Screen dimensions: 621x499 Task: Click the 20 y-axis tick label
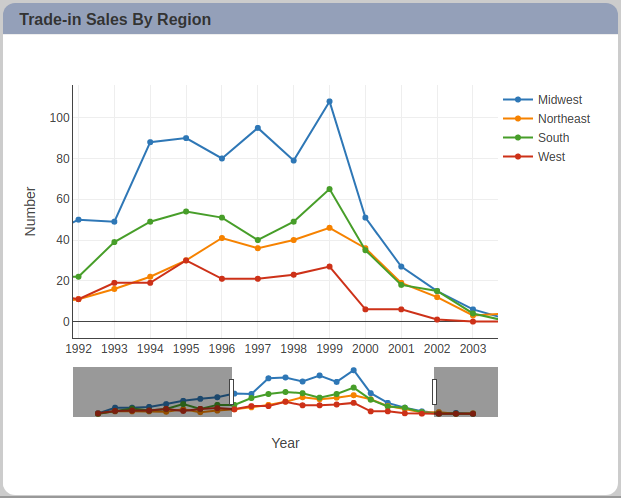tap(63, 281)
